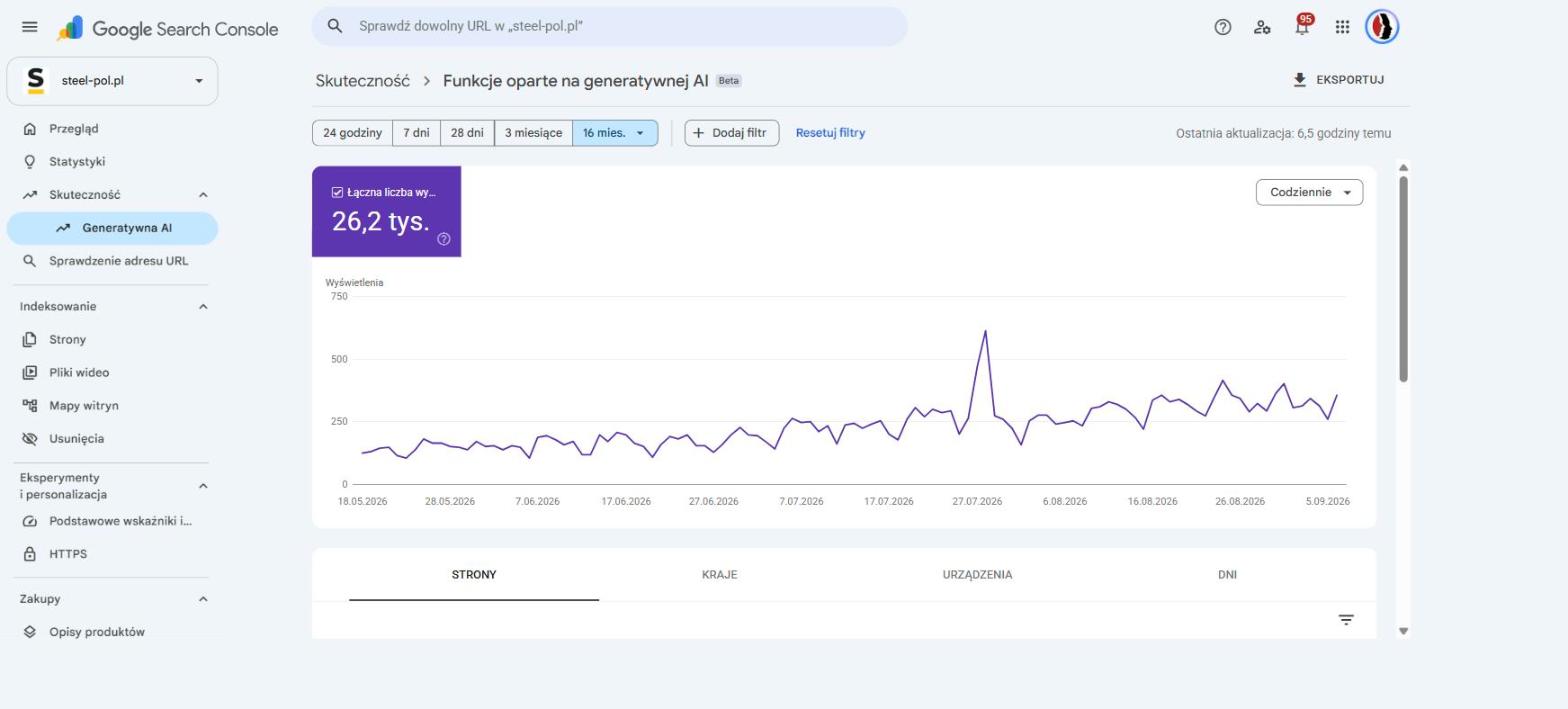Click the vertical scrollbar thumb
This screenshot has width=1568, height=709.
click(x=1403, y=278)
